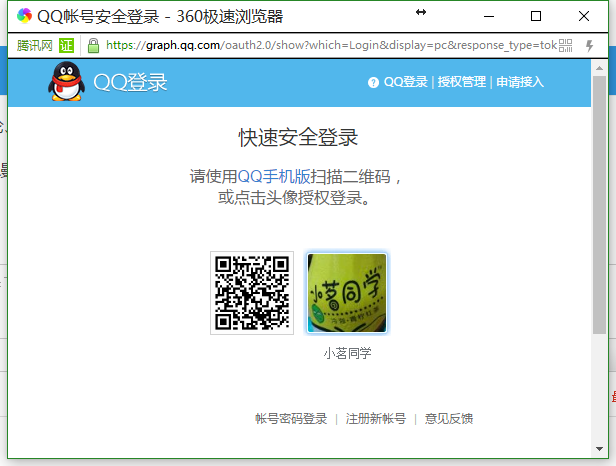Close the QQ login window
The image size is (616, 466).
[x=584, y=17]
